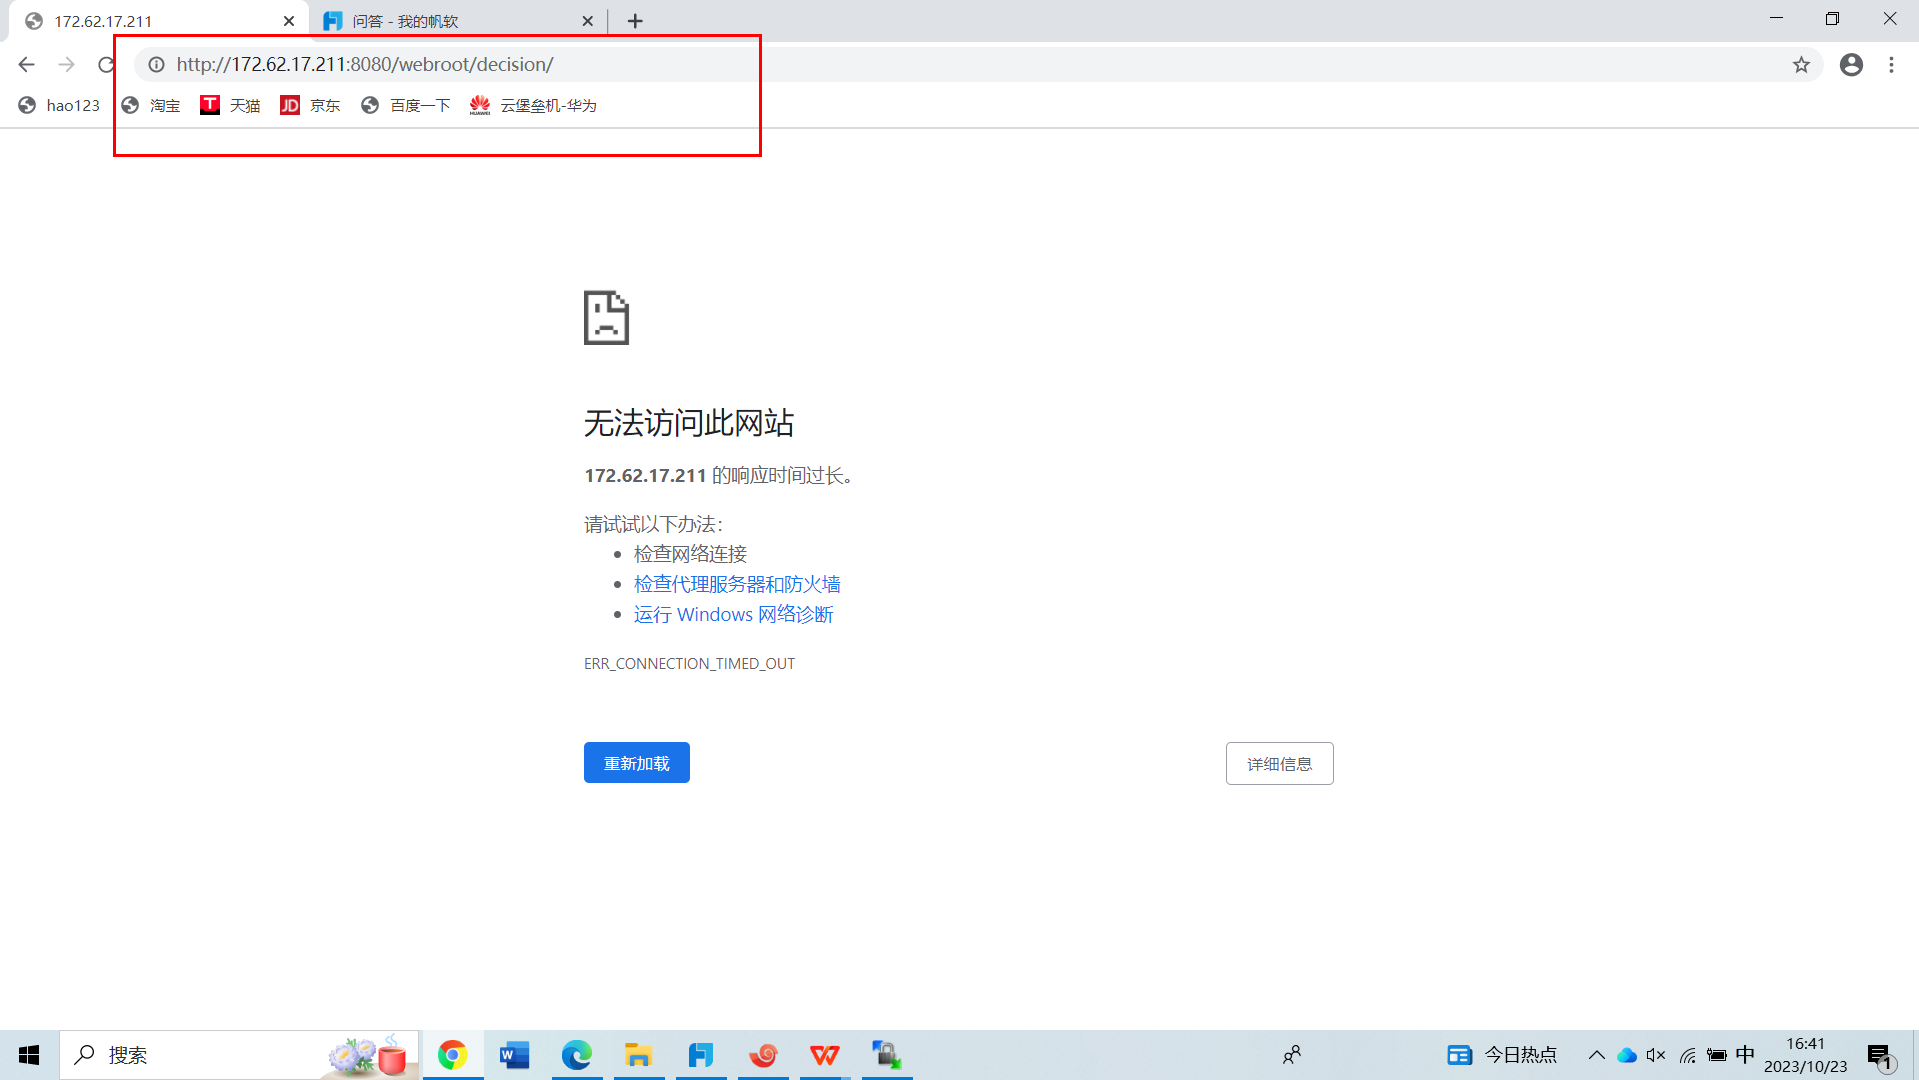The height and width of the screenshot is (1080, 1919).
Task: Close the 问答 - 我的帆软 tab
Action: [587, 21]
